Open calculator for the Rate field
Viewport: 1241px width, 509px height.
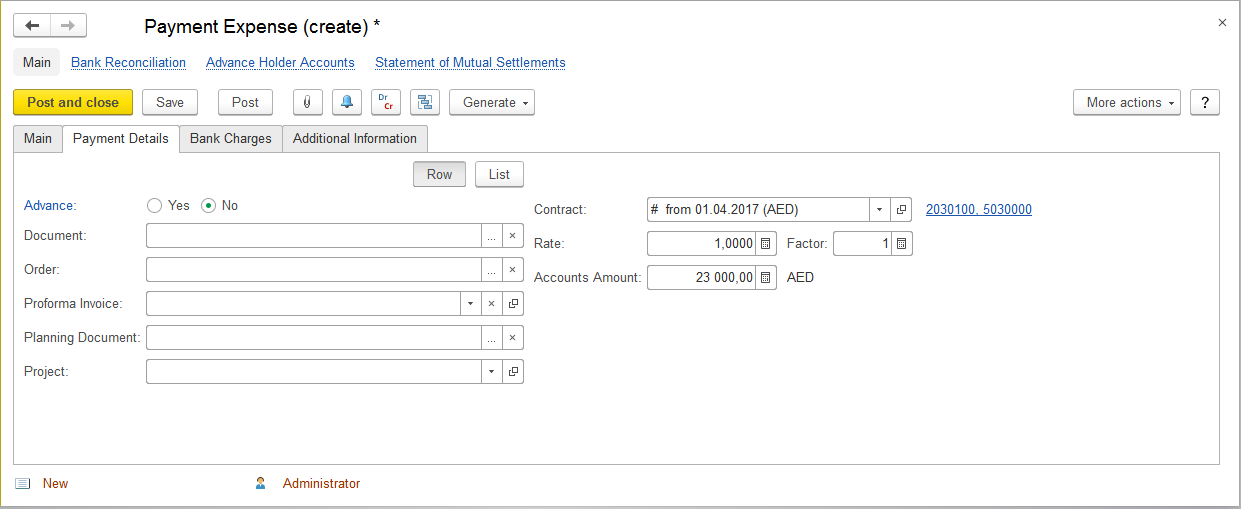pyautogui.click(x=765, y=244)
